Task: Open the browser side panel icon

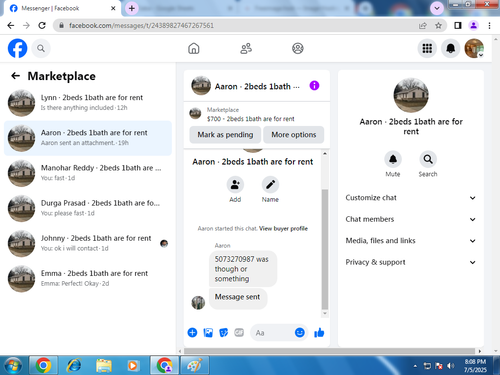Action: (458, 25)
